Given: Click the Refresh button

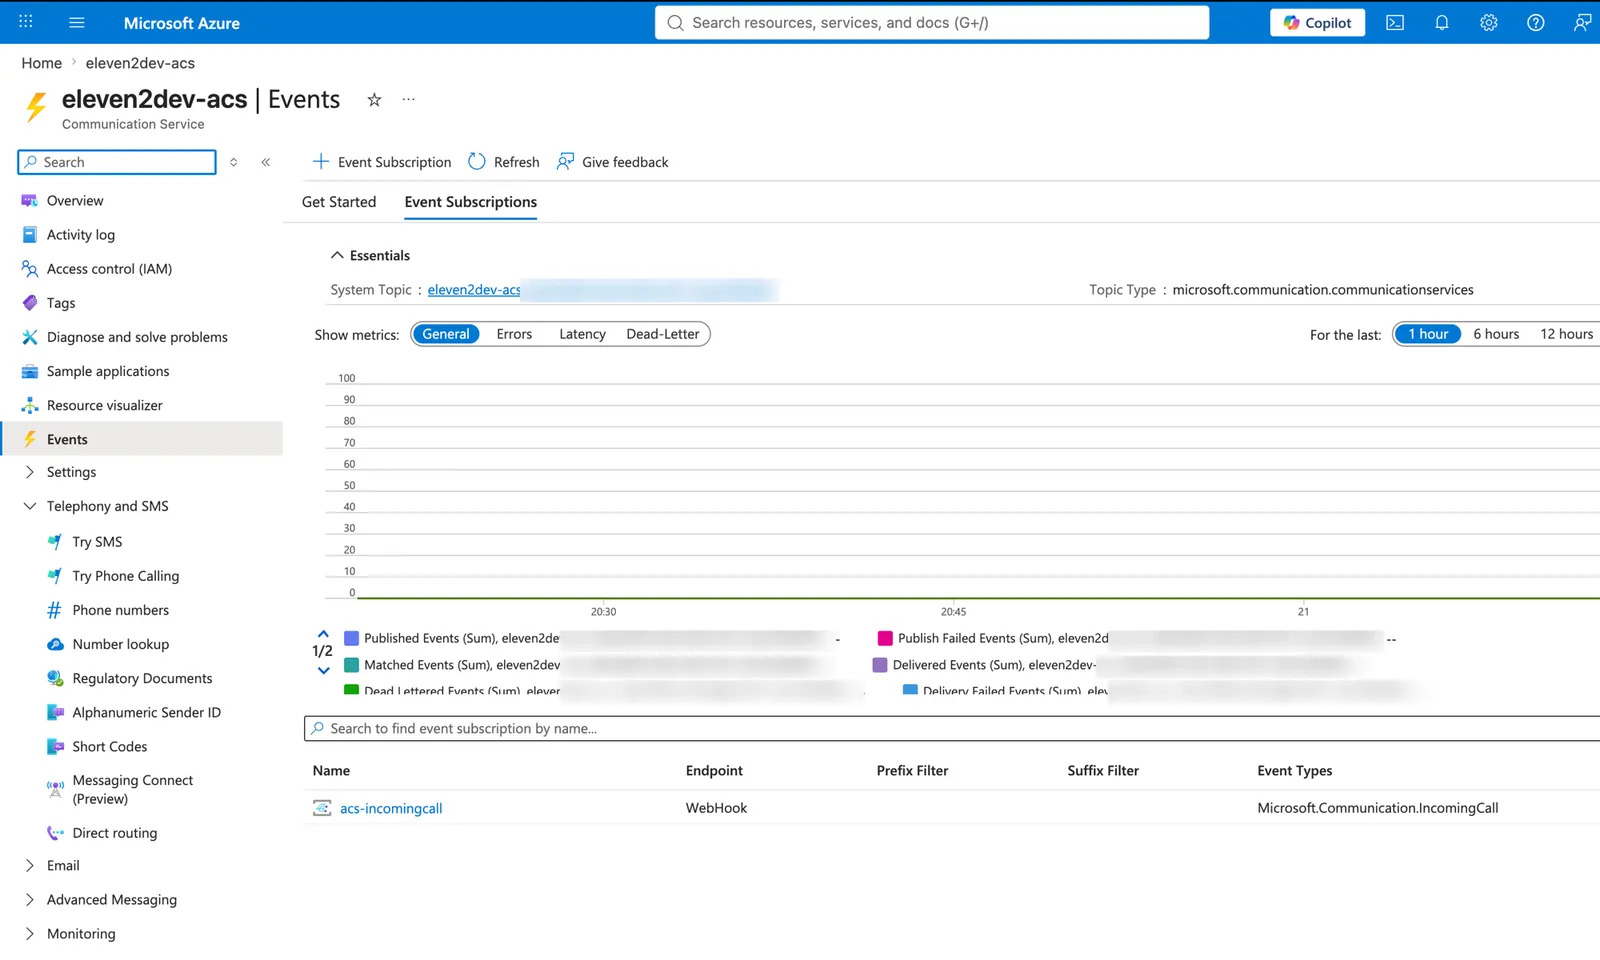Looking at the screenshot, I should [x=504, y=162].
